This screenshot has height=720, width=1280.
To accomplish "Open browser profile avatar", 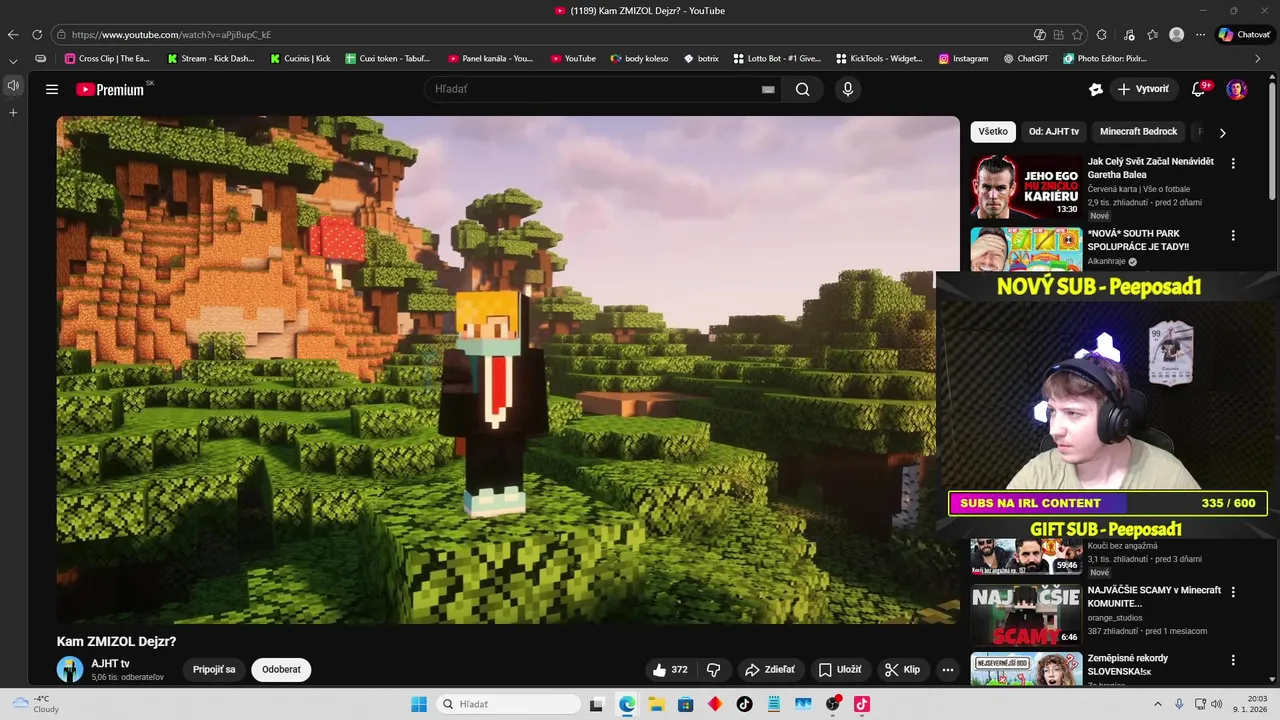I will coord(1177,34).
